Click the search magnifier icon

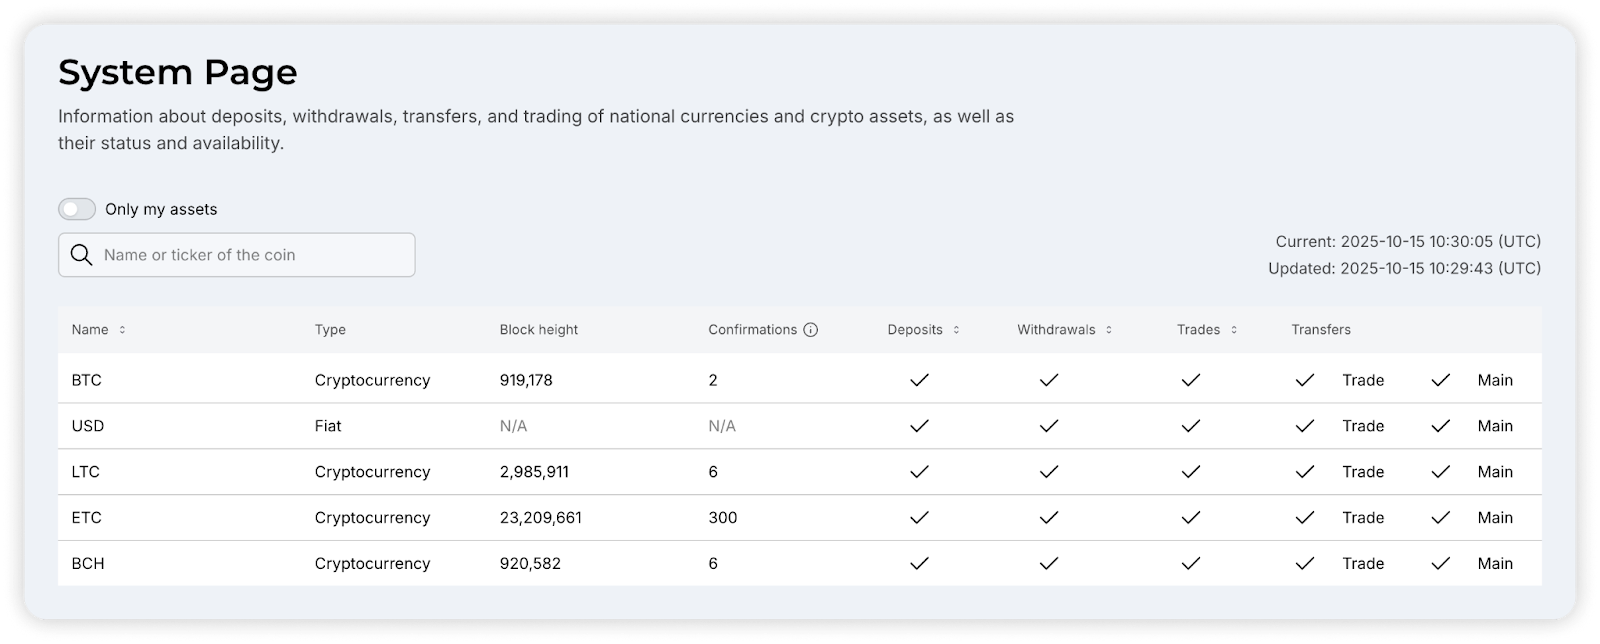[x=82, y=255]
